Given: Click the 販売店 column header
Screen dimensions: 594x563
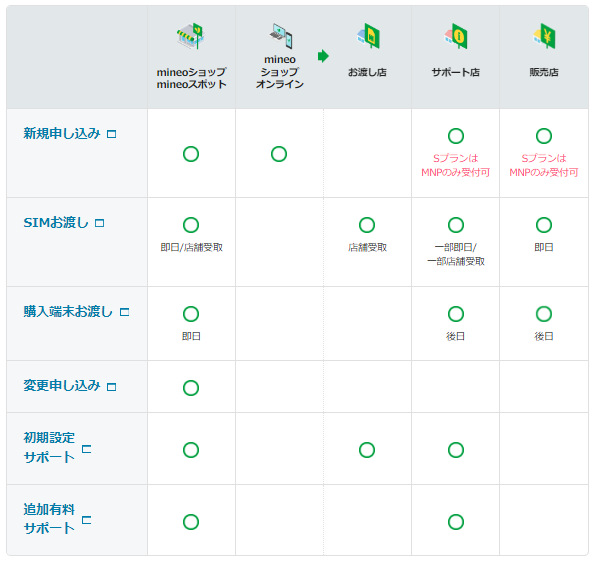Looking at the screenshot, I should 544,72.
